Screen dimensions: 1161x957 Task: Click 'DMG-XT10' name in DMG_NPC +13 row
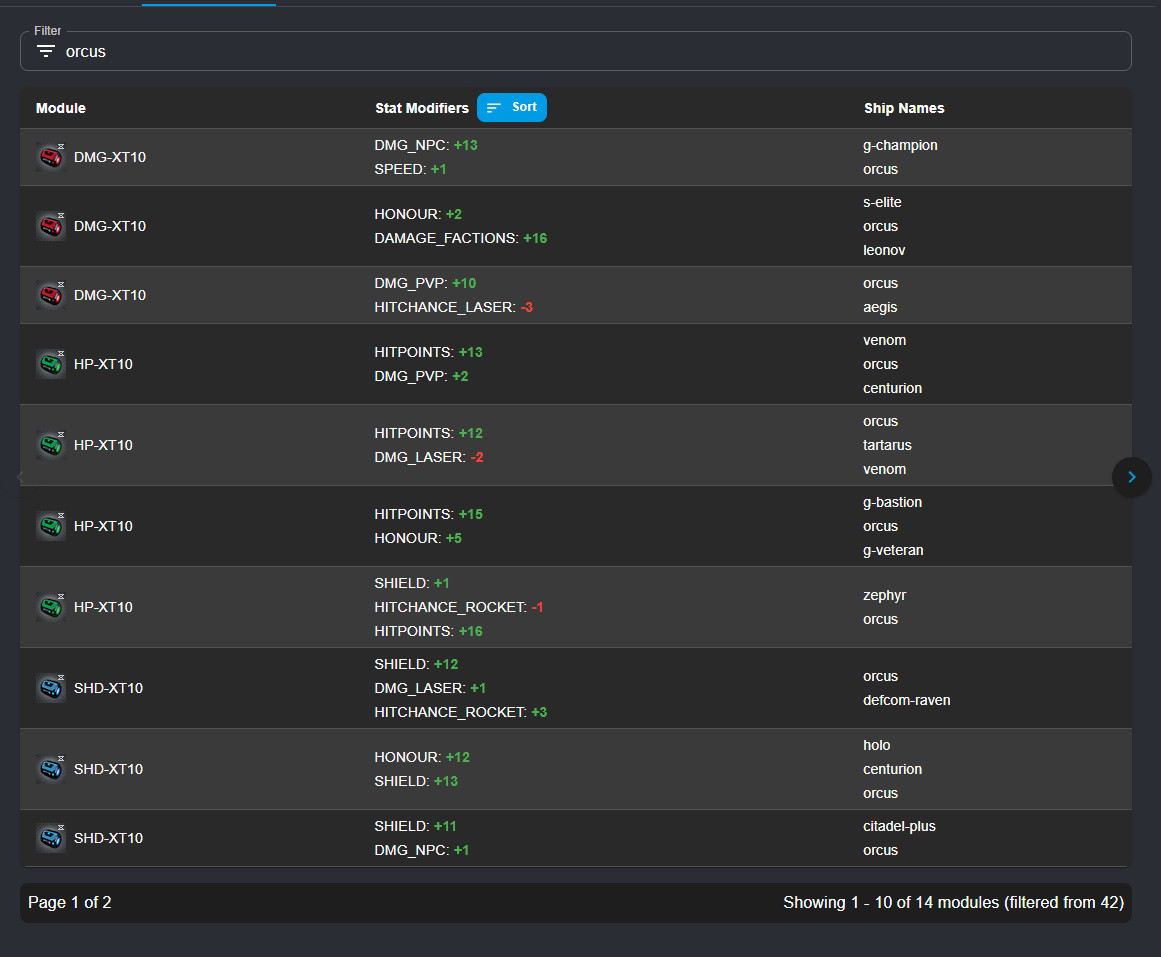point(110,157)
